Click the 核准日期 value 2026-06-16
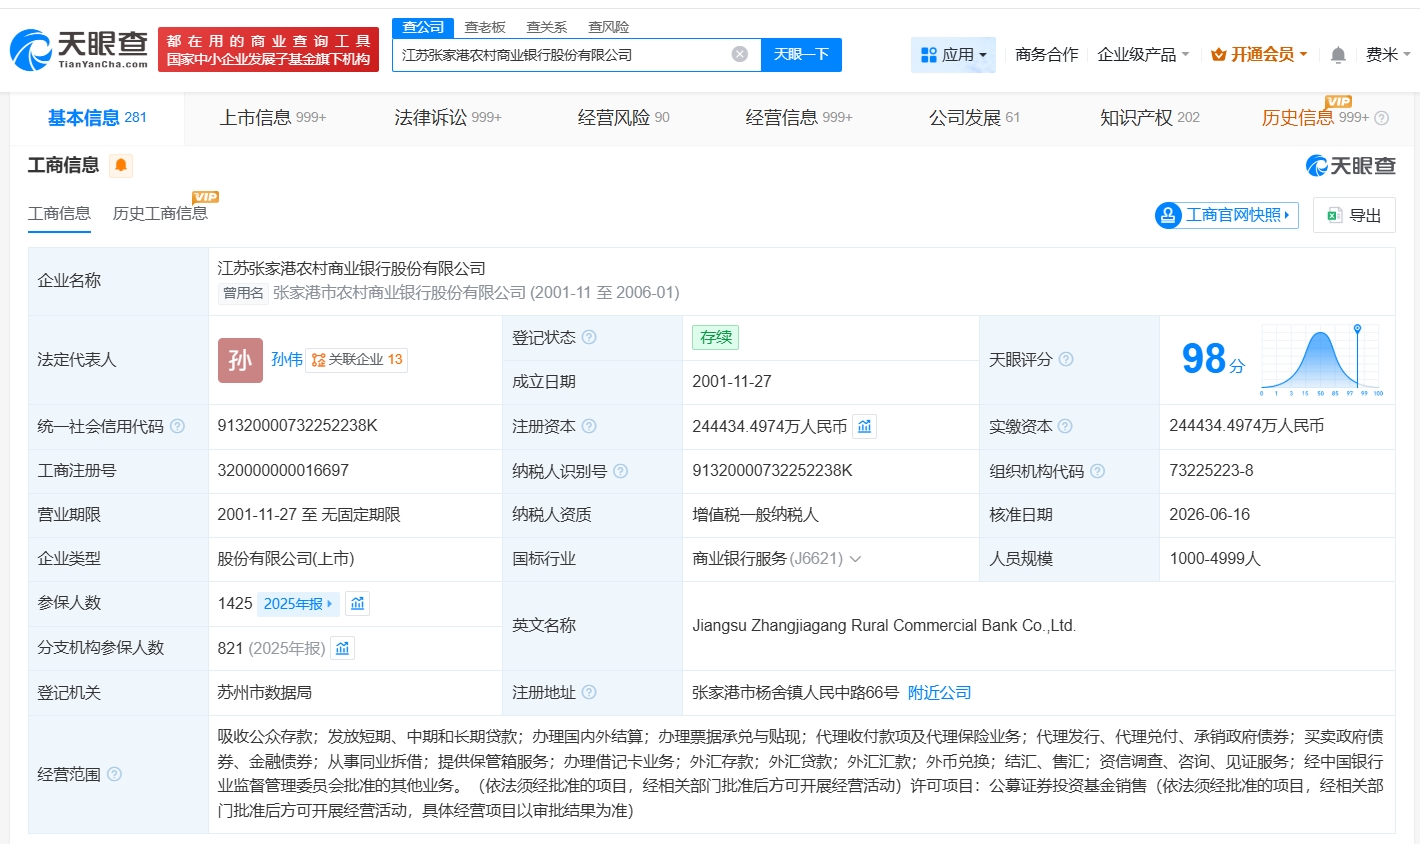Screen dimensions: 1420x844 coord(1210,515)
